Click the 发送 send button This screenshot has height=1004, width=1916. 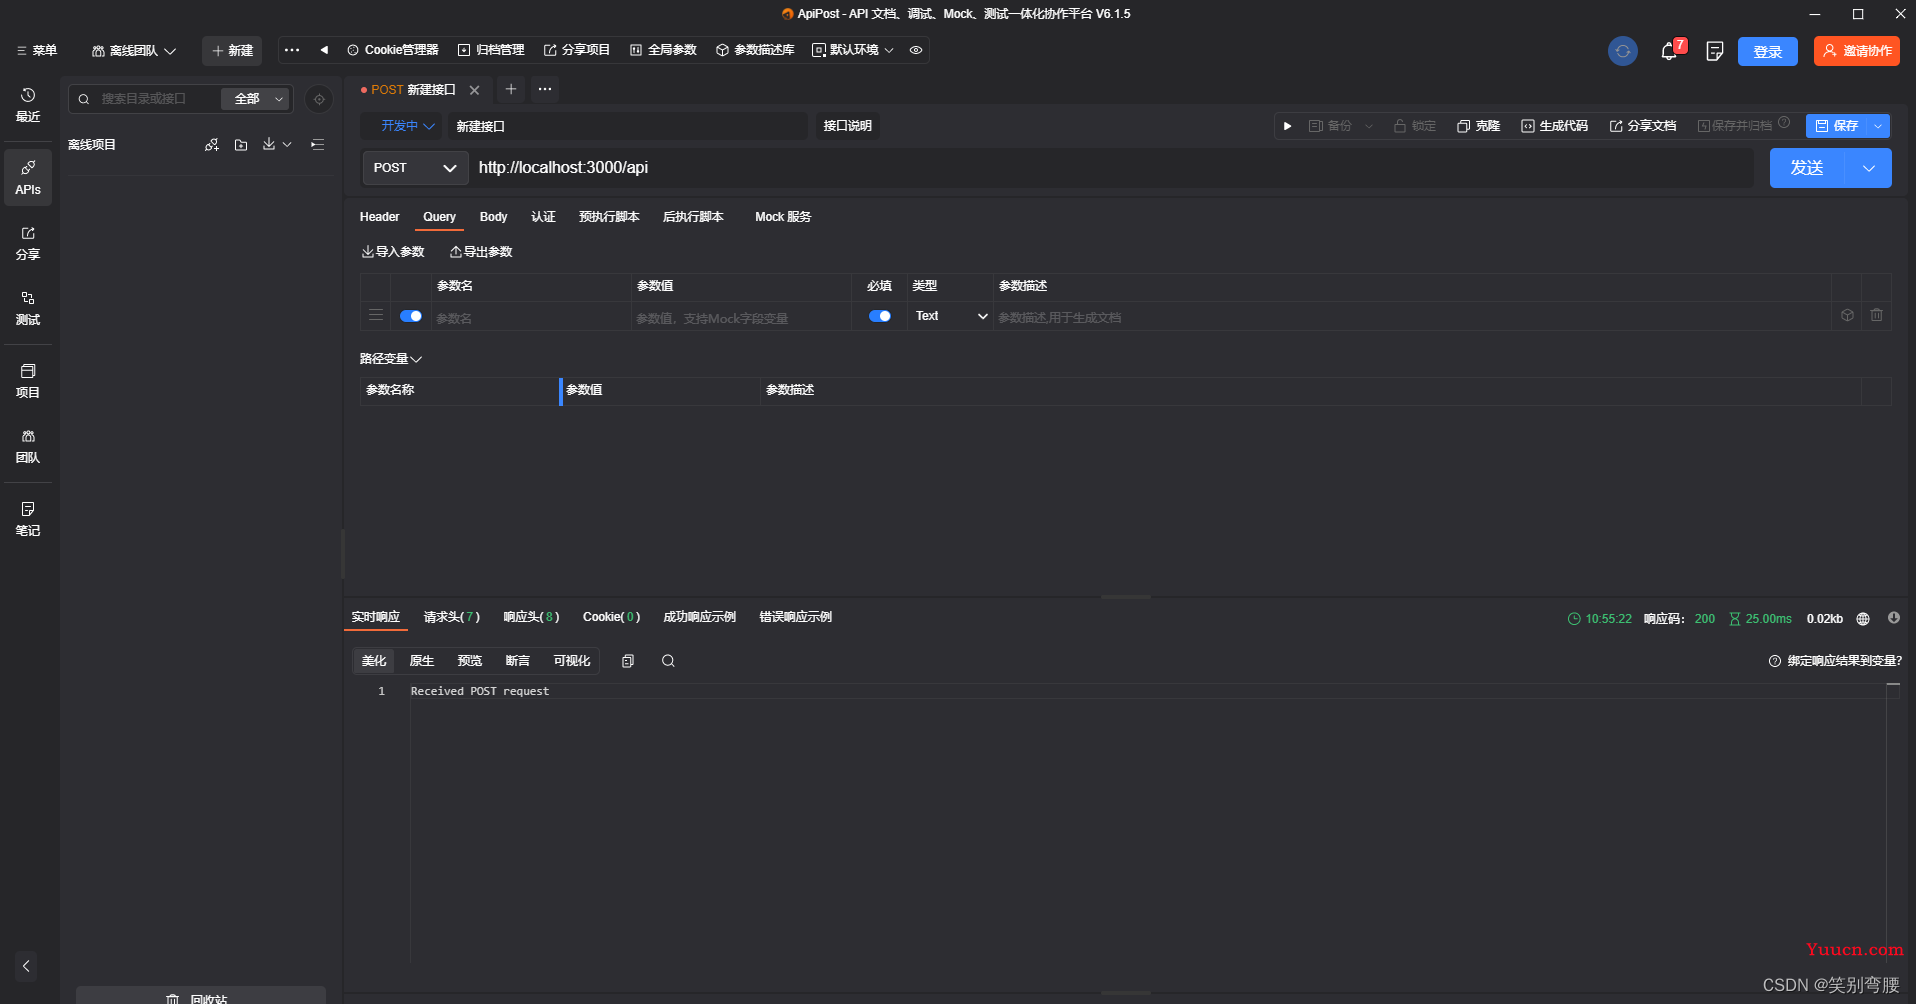[1807, 168]
